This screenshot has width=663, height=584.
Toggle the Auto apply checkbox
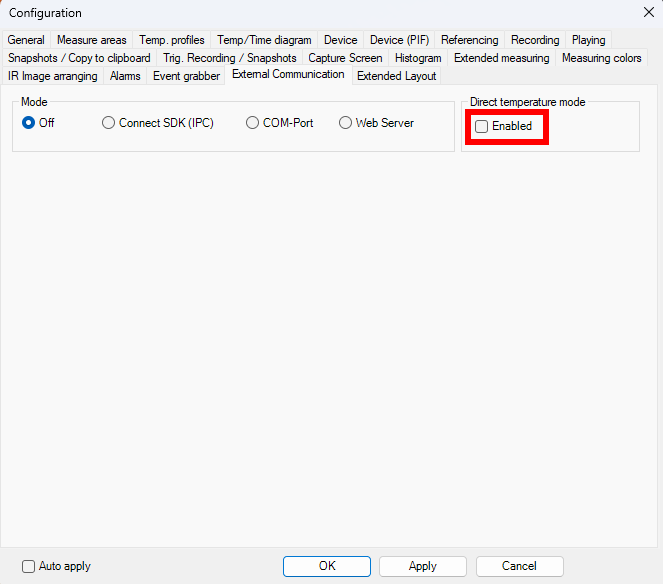28,566
